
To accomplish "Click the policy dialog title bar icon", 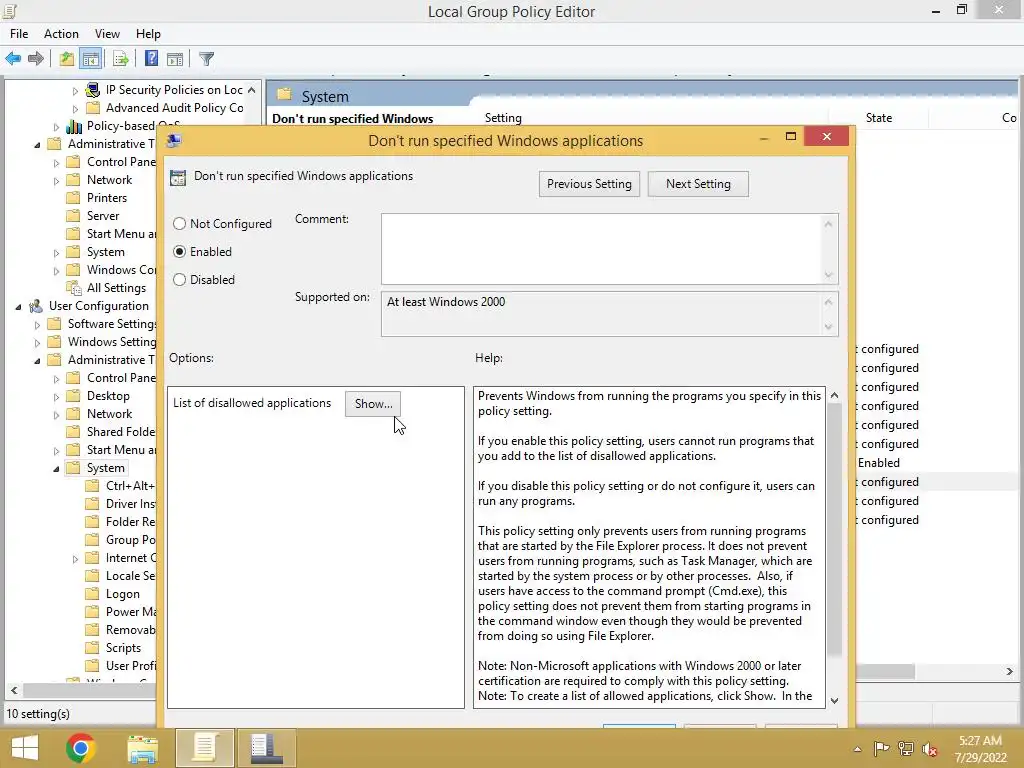I will coord(174,140).
